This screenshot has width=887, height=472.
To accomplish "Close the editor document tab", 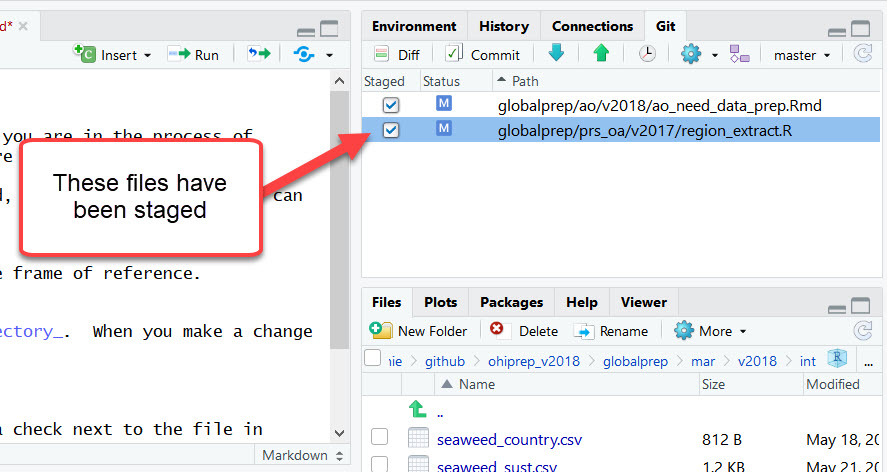I will 23,26.
